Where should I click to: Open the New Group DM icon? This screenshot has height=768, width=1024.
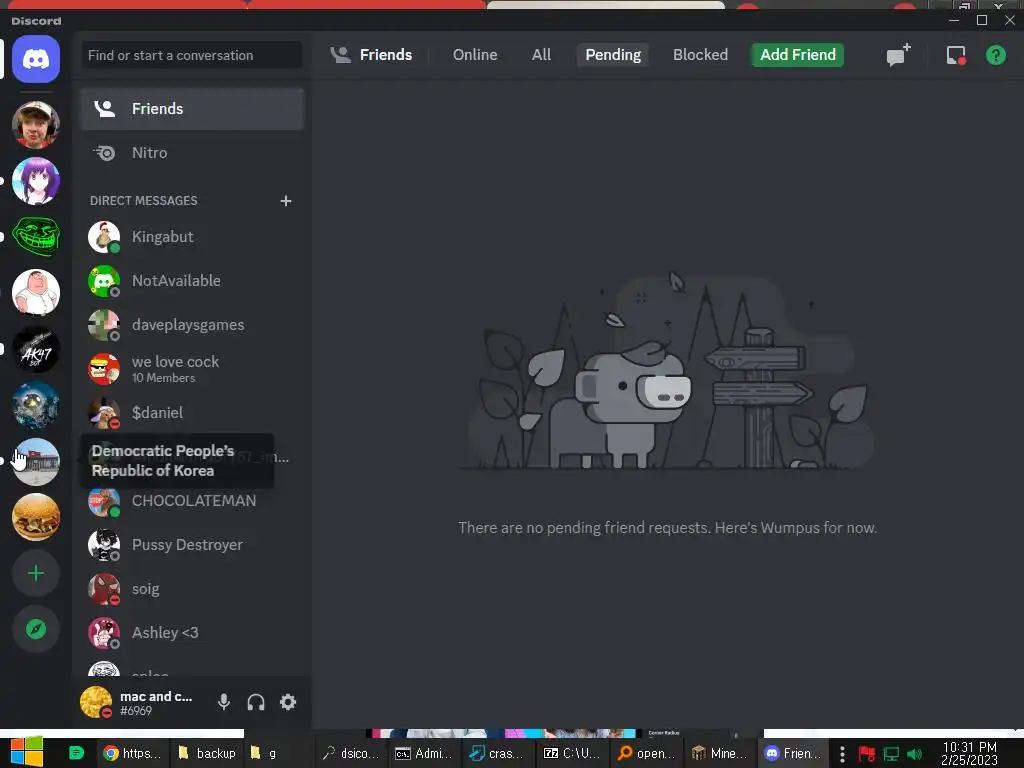tap(899, 55)
